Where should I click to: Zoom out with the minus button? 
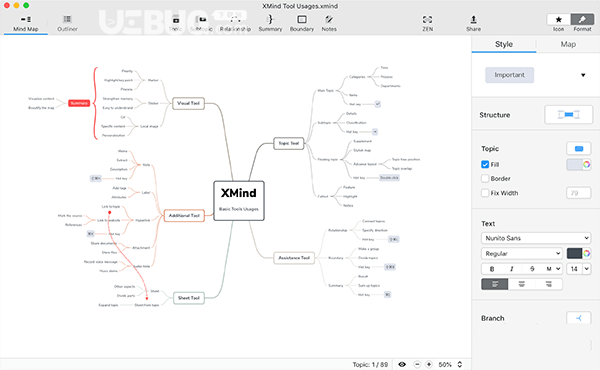417,365
